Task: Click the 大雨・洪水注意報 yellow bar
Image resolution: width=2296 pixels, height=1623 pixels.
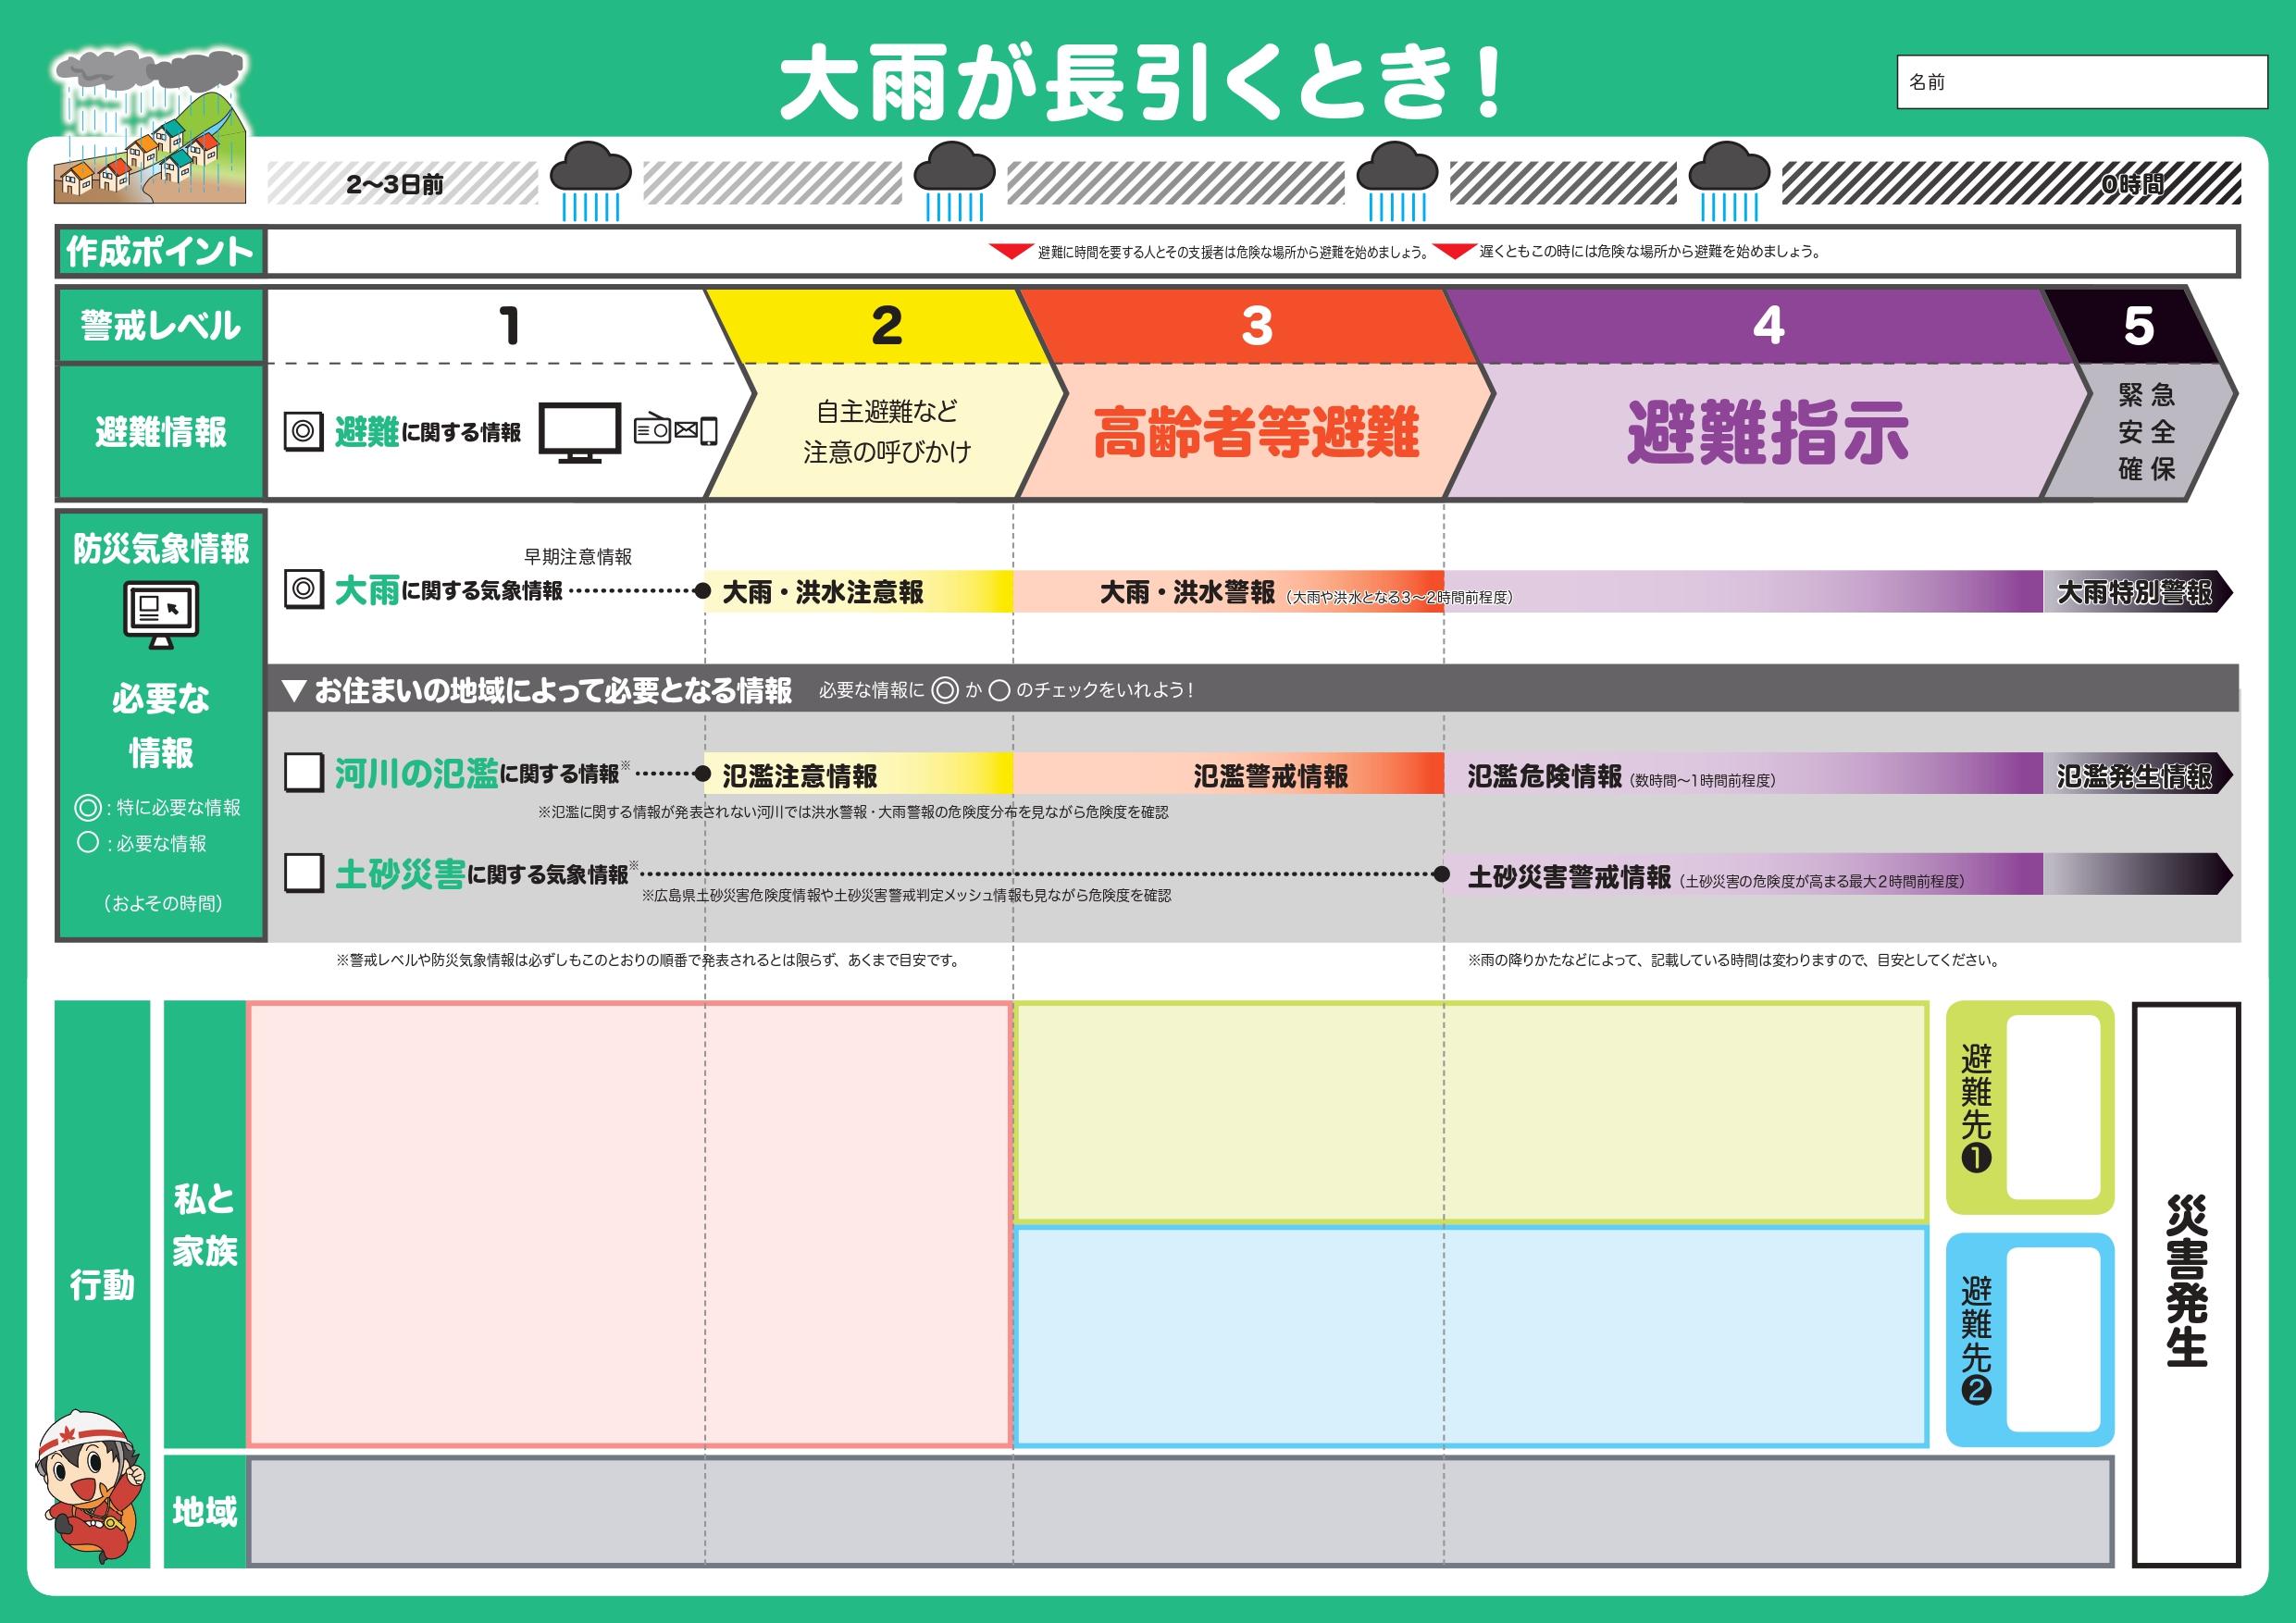Action: (x=859, y=591)
